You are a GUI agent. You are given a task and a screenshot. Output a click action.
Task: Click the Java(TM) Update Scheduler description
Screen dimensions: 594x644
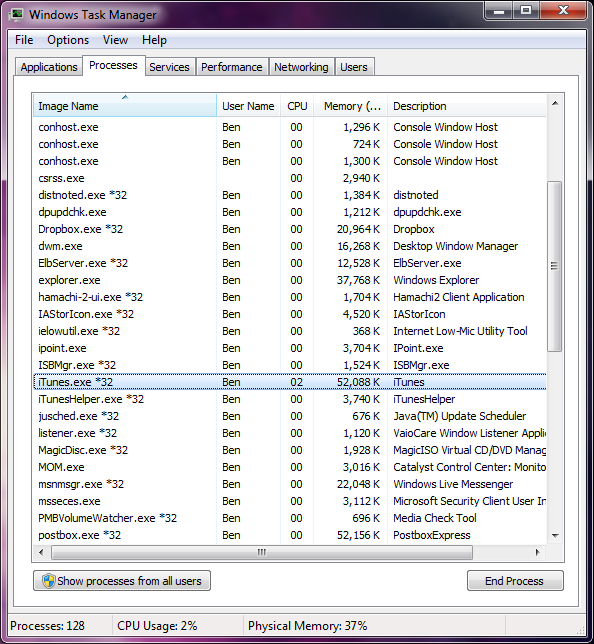[460, 416]
